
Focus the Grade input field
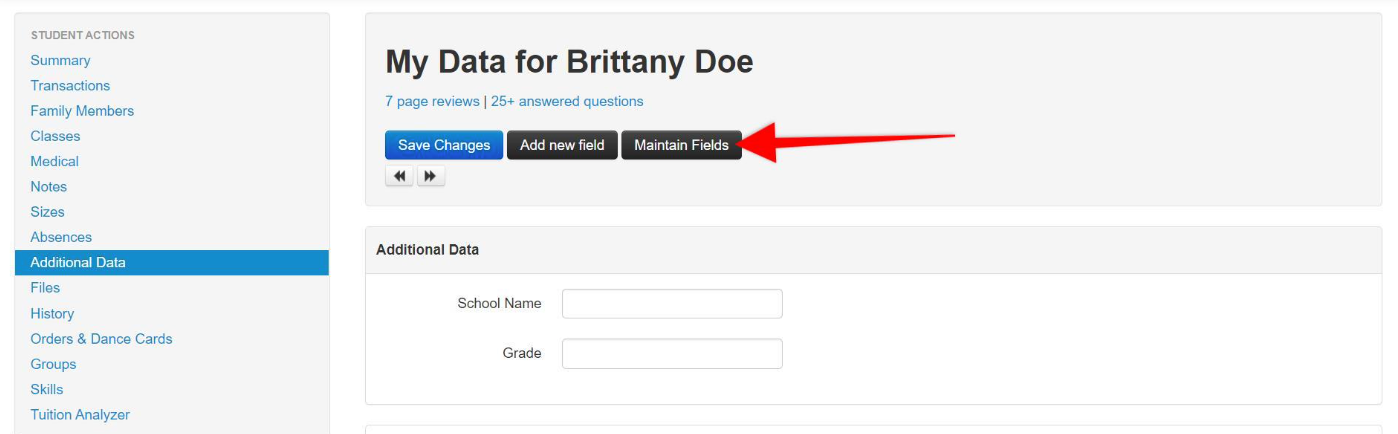pyautogui.click(x=672, y=354)
